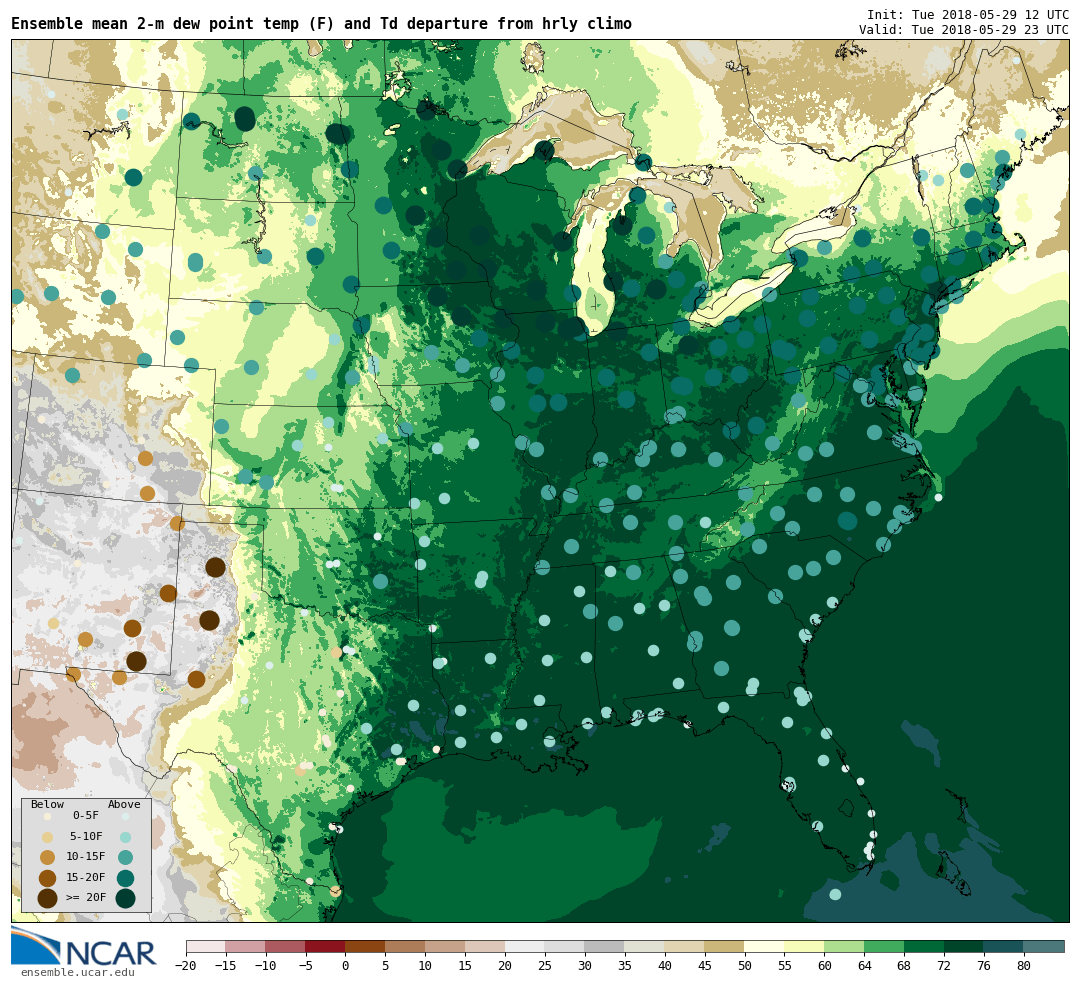Click the '0' color bar tick label
Screen dimensions: 1080x985
tap(346, 966)
